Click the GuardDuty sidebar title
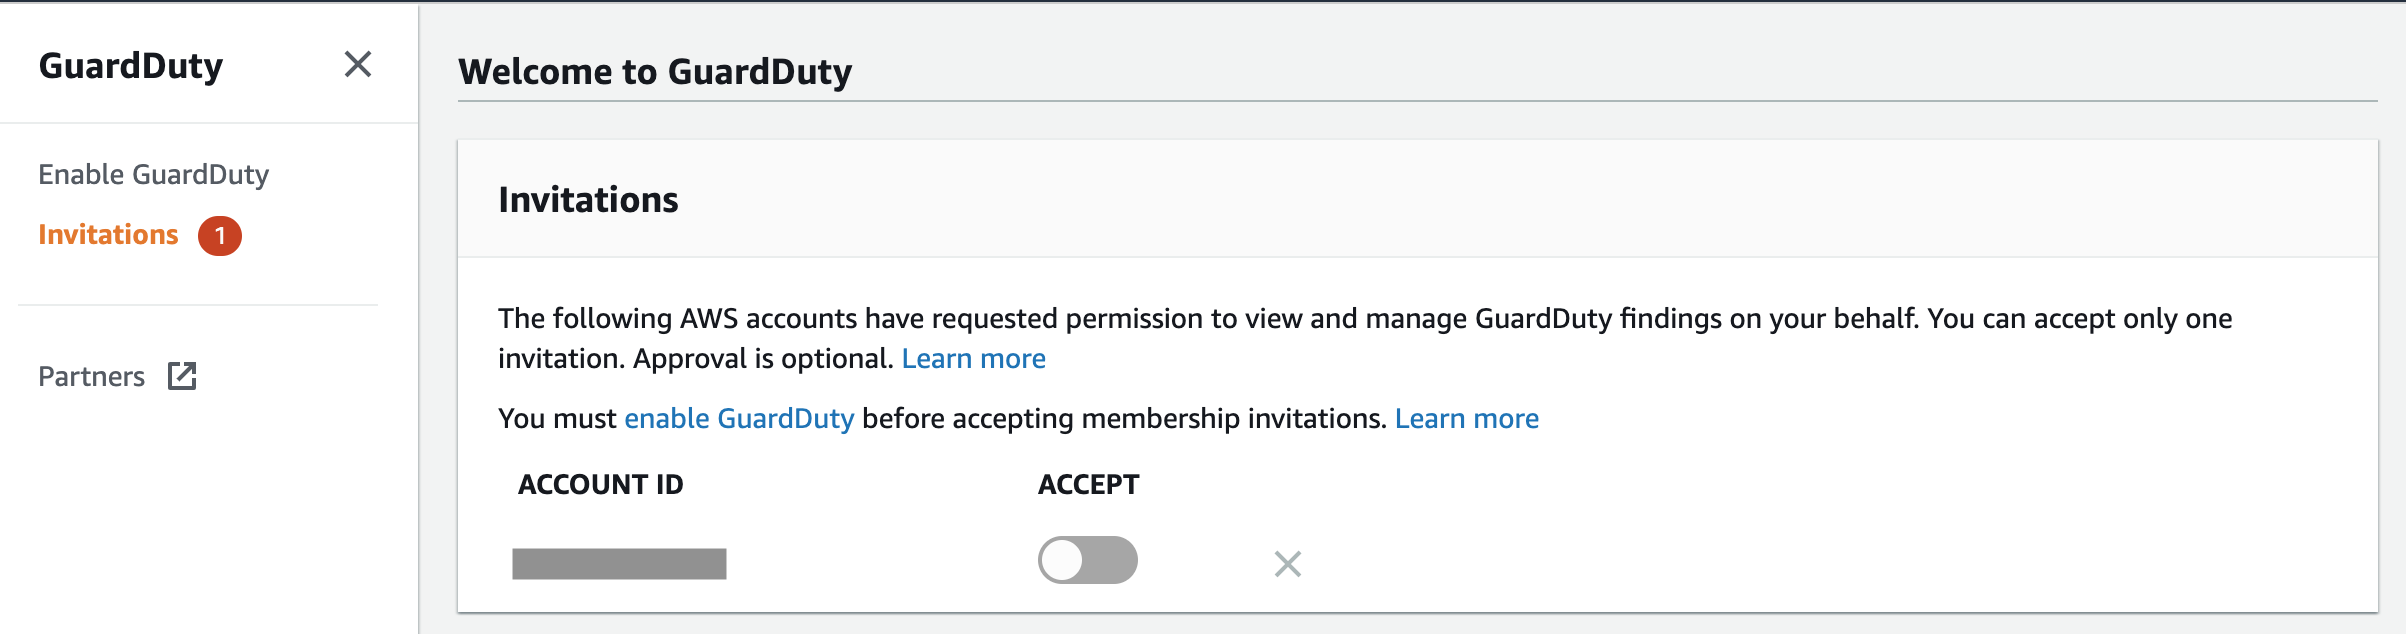Screen dimensions: 2406x634 (x=131, y=66)
